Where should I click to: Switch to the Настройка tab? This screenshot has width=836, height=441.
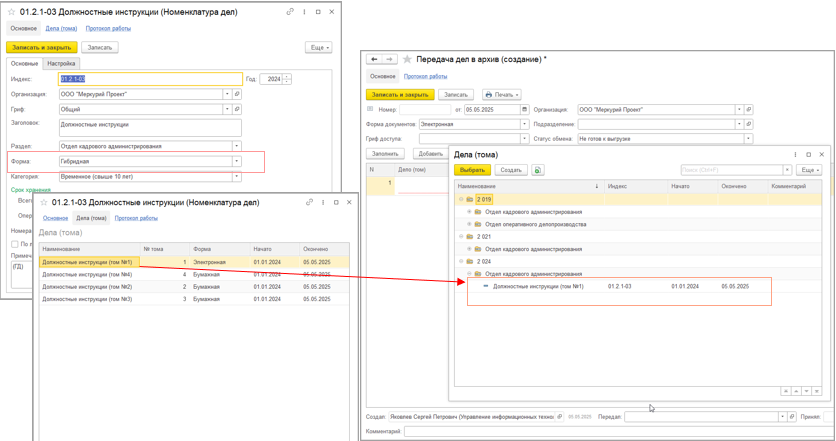[x=61, y=63]
